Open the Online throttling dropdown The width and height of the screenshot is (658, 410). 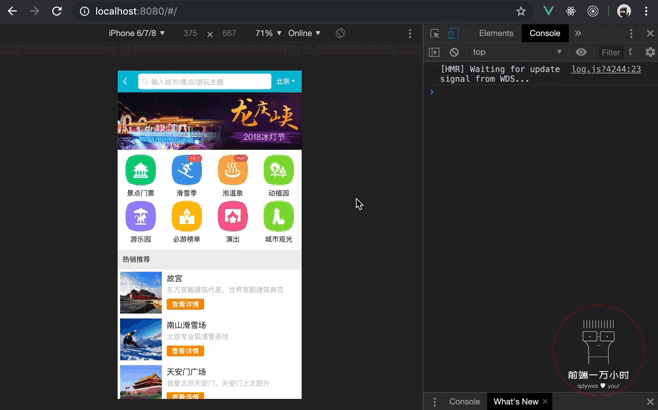point(304,33)
